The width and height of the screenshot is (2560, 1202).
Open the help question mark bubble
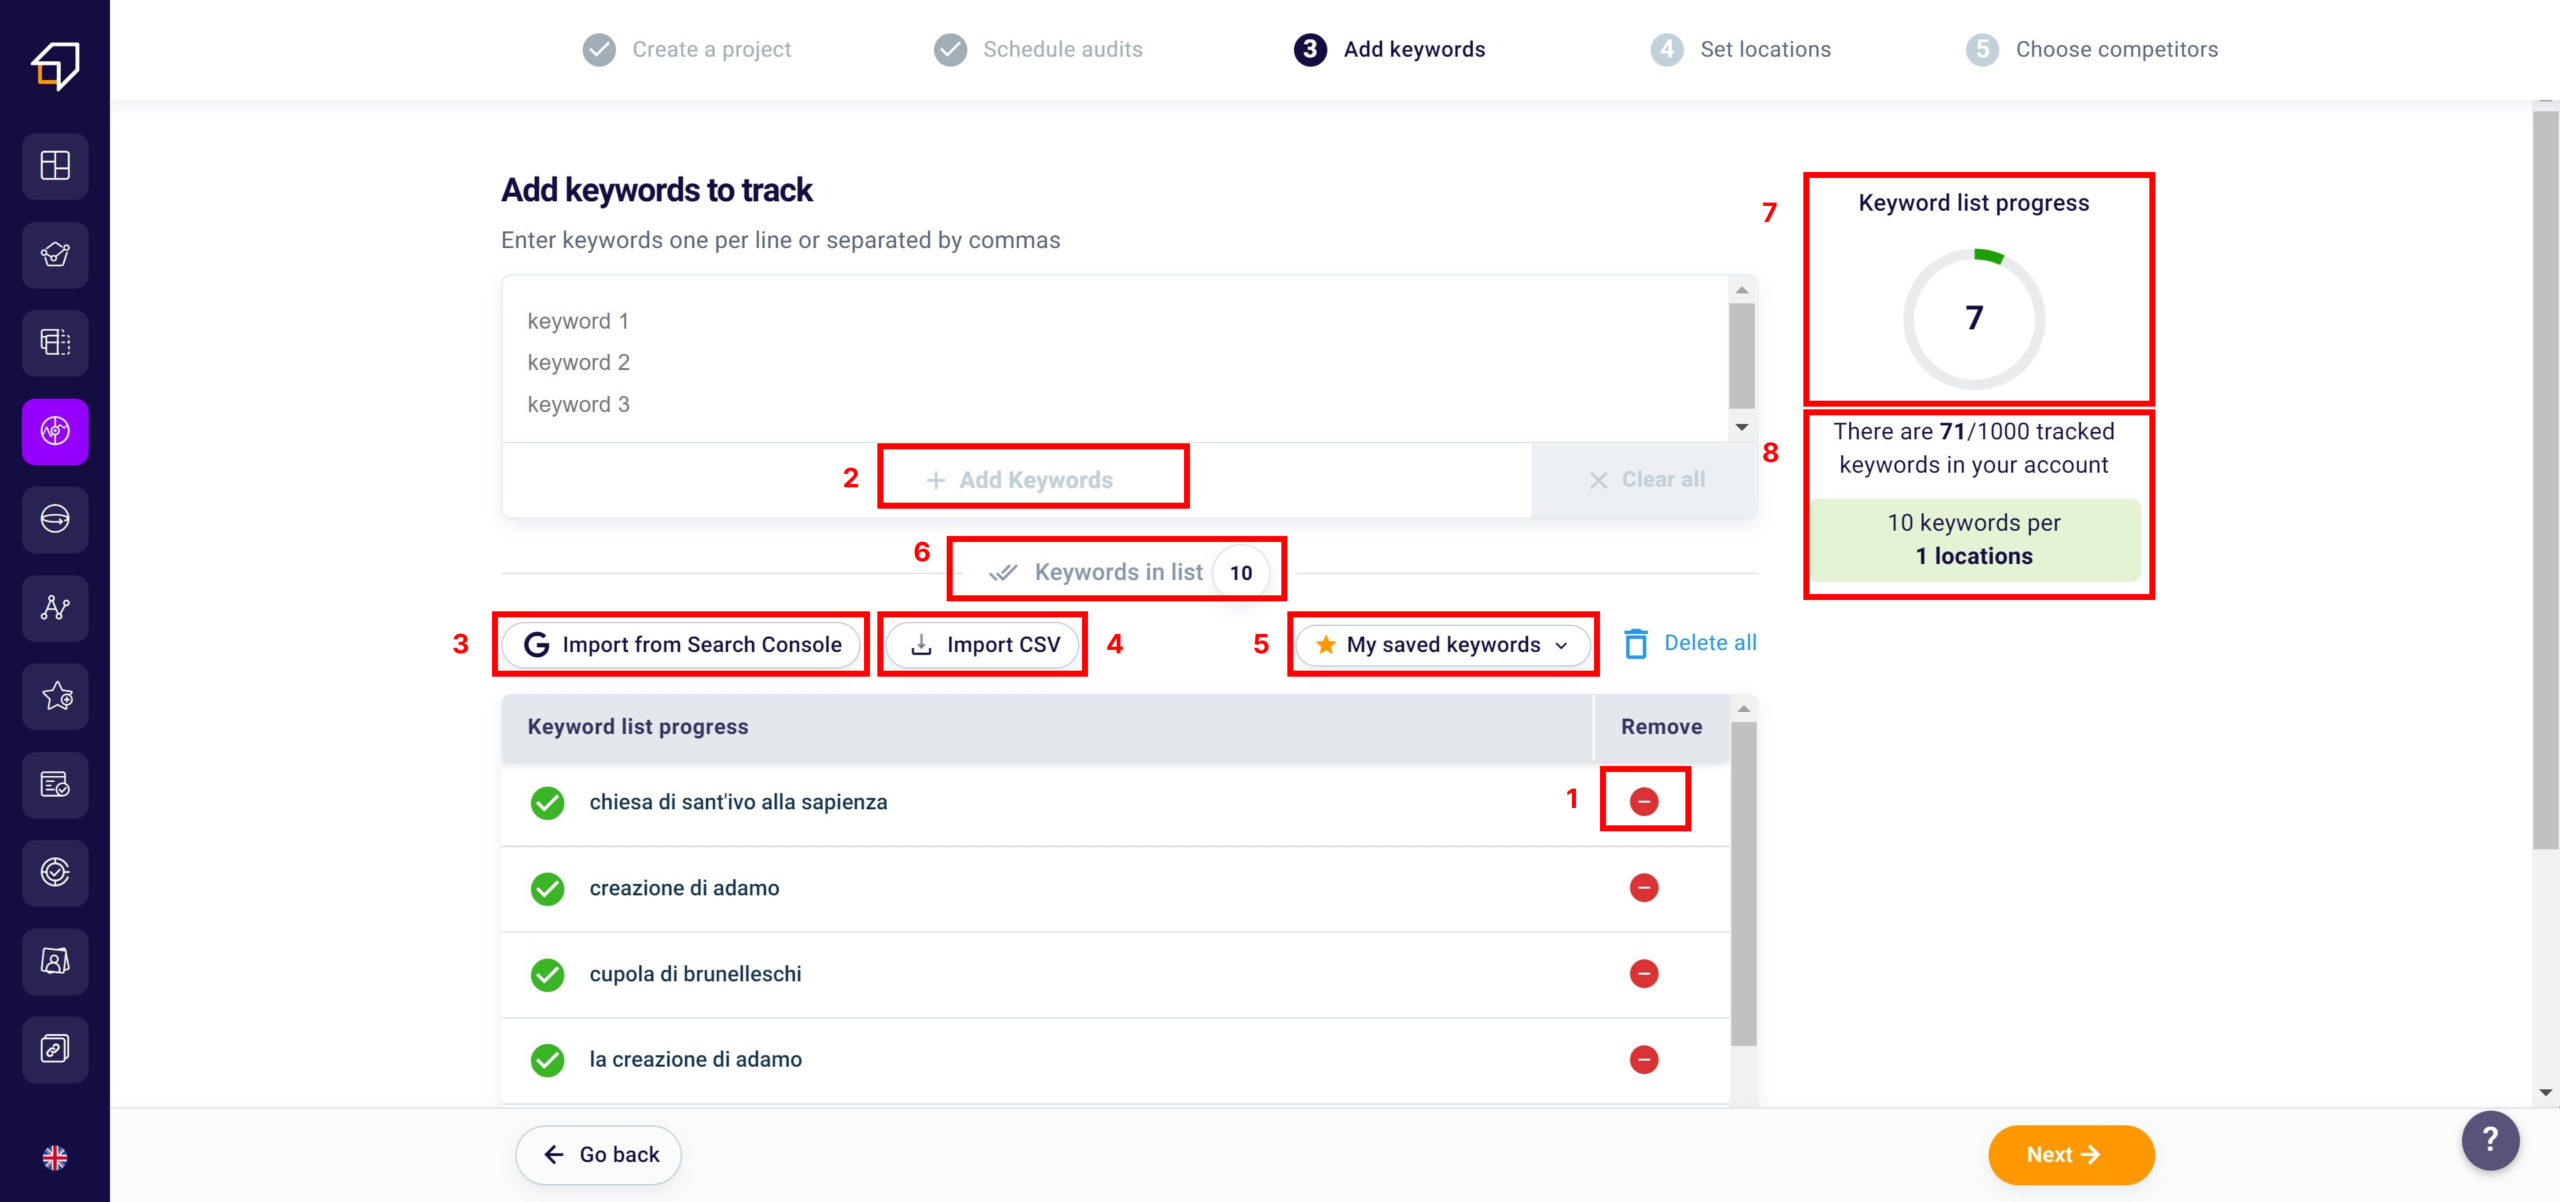[2490, 1140]
